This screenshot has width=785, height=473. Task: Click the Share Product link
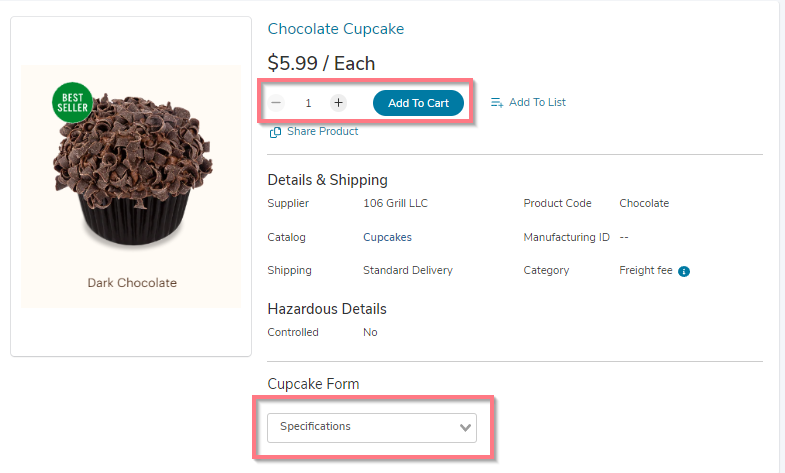click(x=322, y=131)
